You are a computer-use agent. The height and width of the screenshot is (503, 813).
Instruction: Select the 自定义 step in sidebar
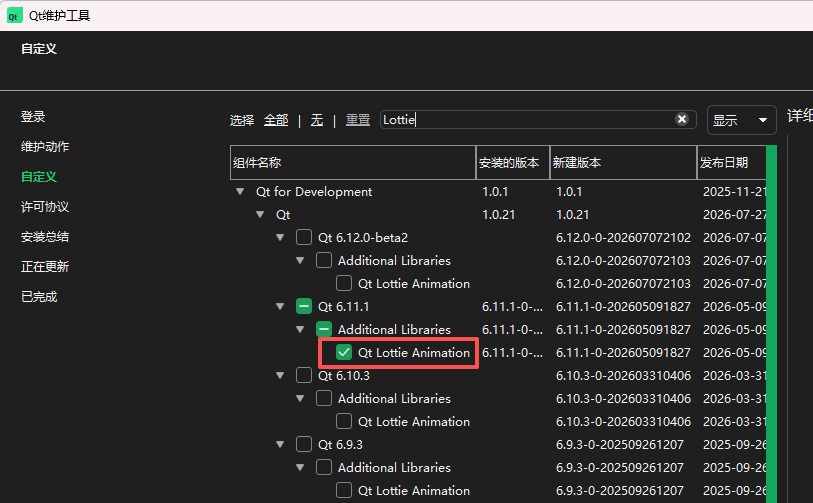coord(39,177)
